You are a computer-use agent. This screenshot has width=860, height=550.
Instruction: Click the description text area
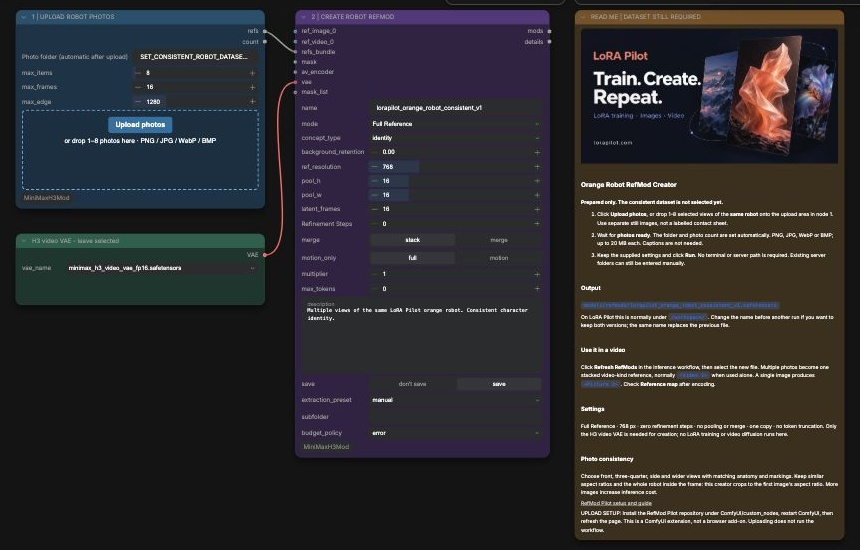(x=422, y=336)
